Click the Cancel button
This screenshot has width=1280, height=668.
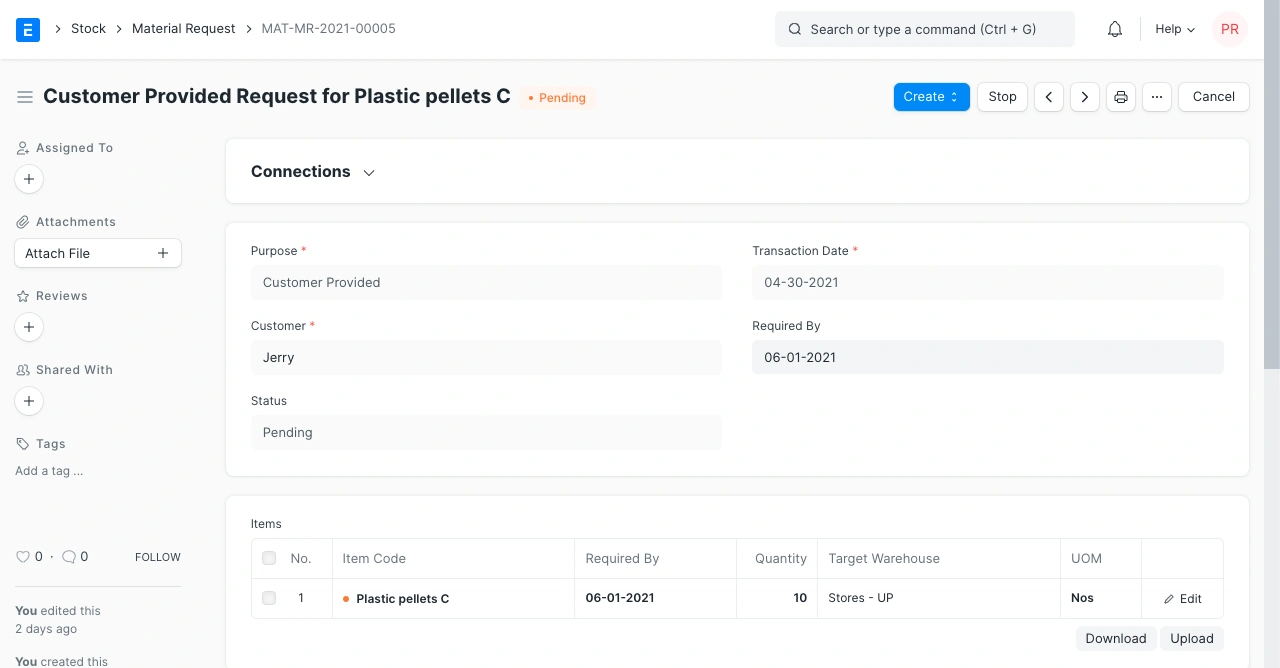(1213, 97)
